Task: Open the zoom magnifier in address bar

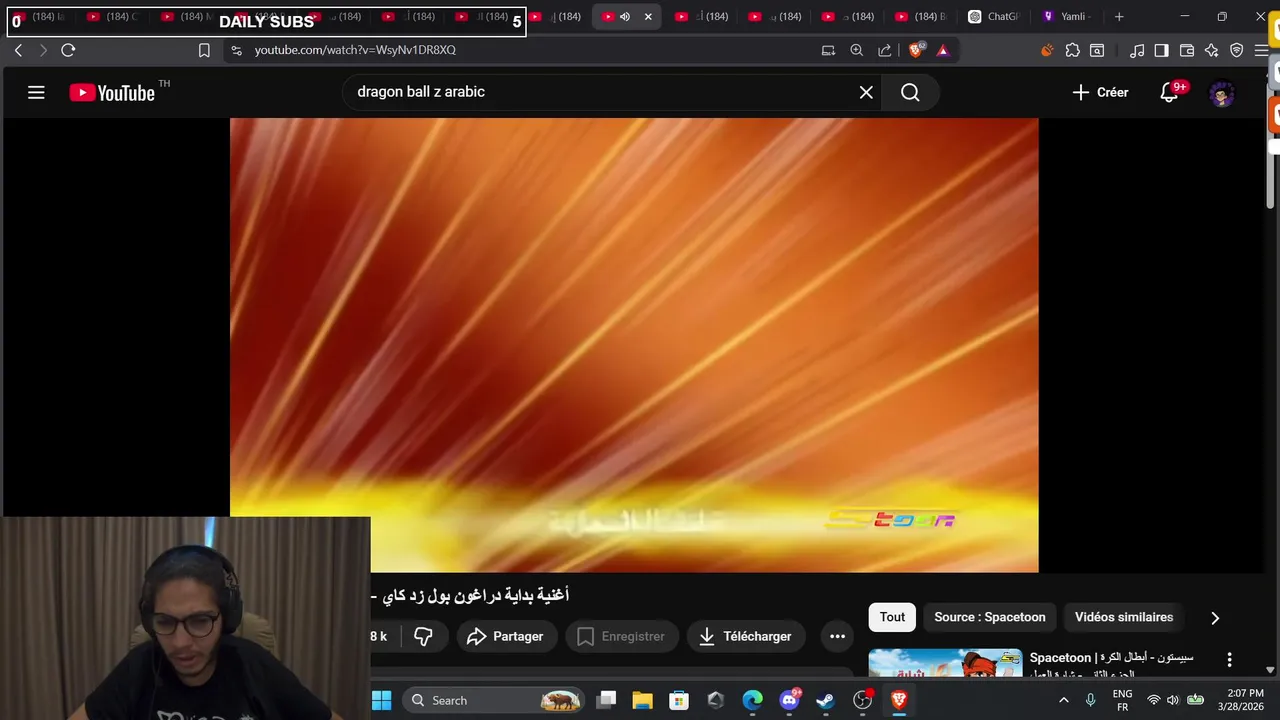Action: (857, 50)
